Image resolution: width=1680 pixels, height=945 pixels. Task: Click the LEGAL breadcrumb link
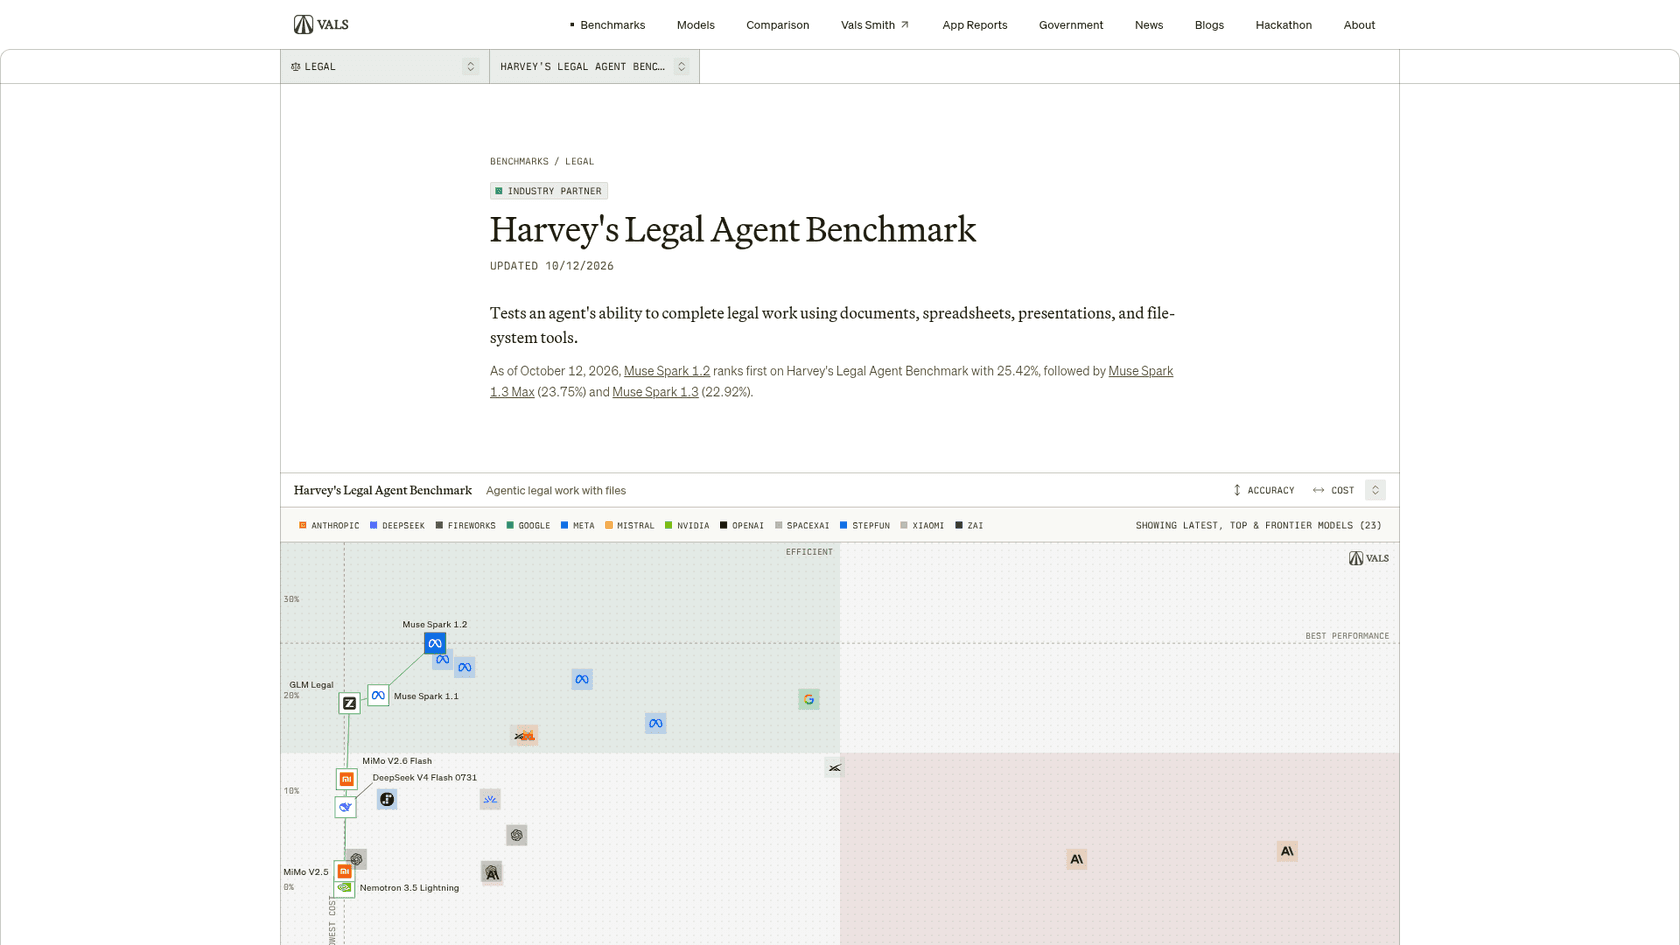(x=579, y=161)
